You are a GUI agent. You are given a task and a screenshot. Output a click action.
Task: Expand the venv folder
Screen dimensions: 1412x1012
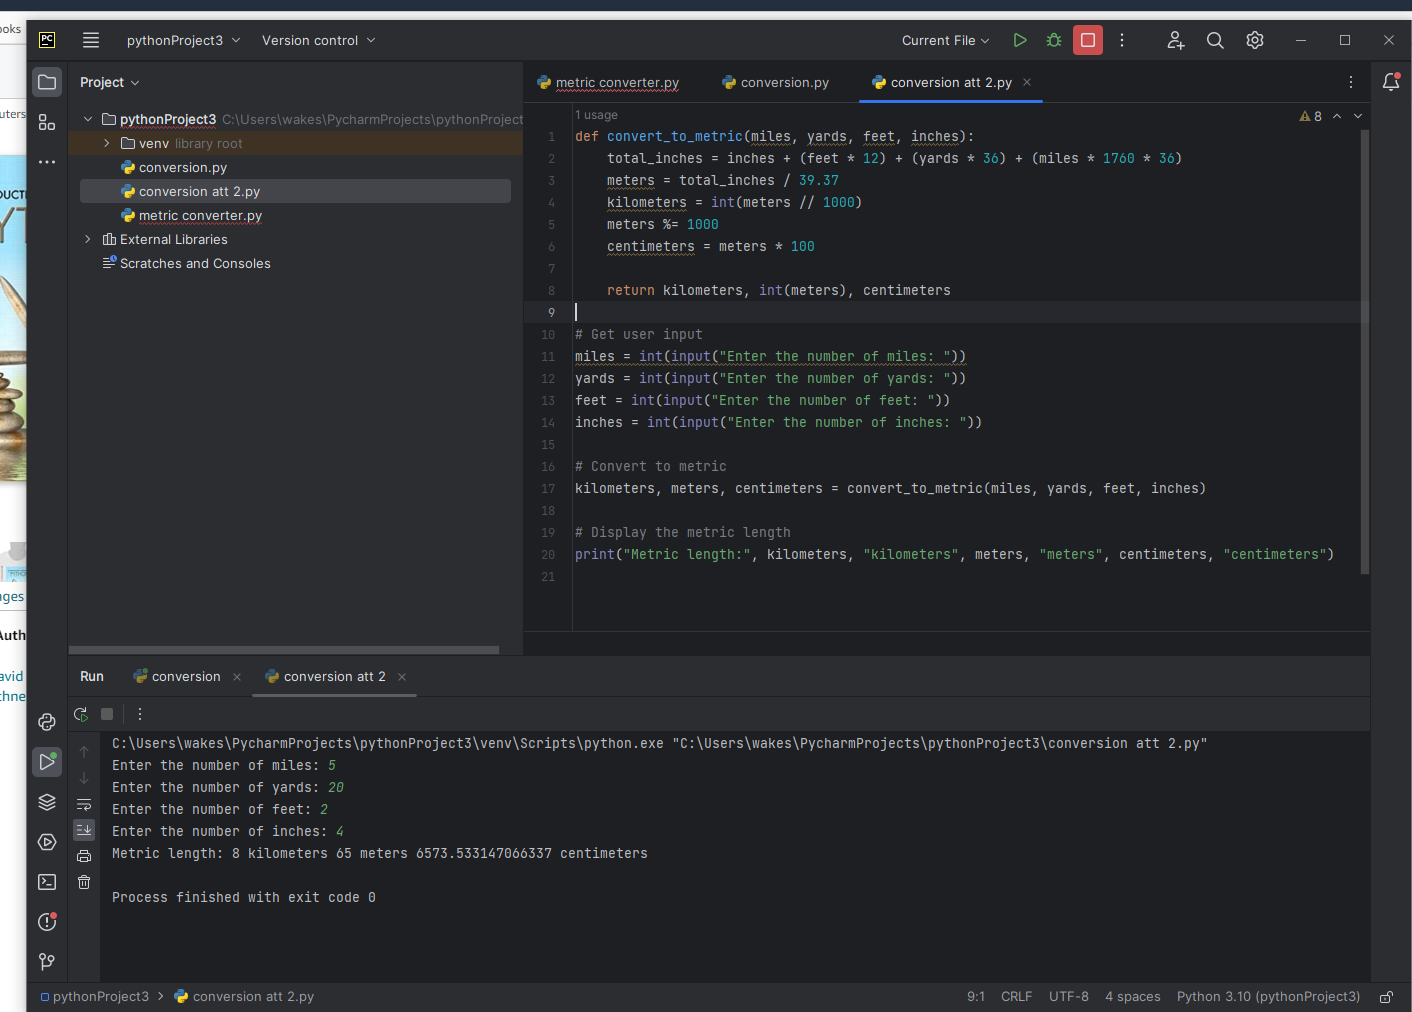click(x=107, y=143)
